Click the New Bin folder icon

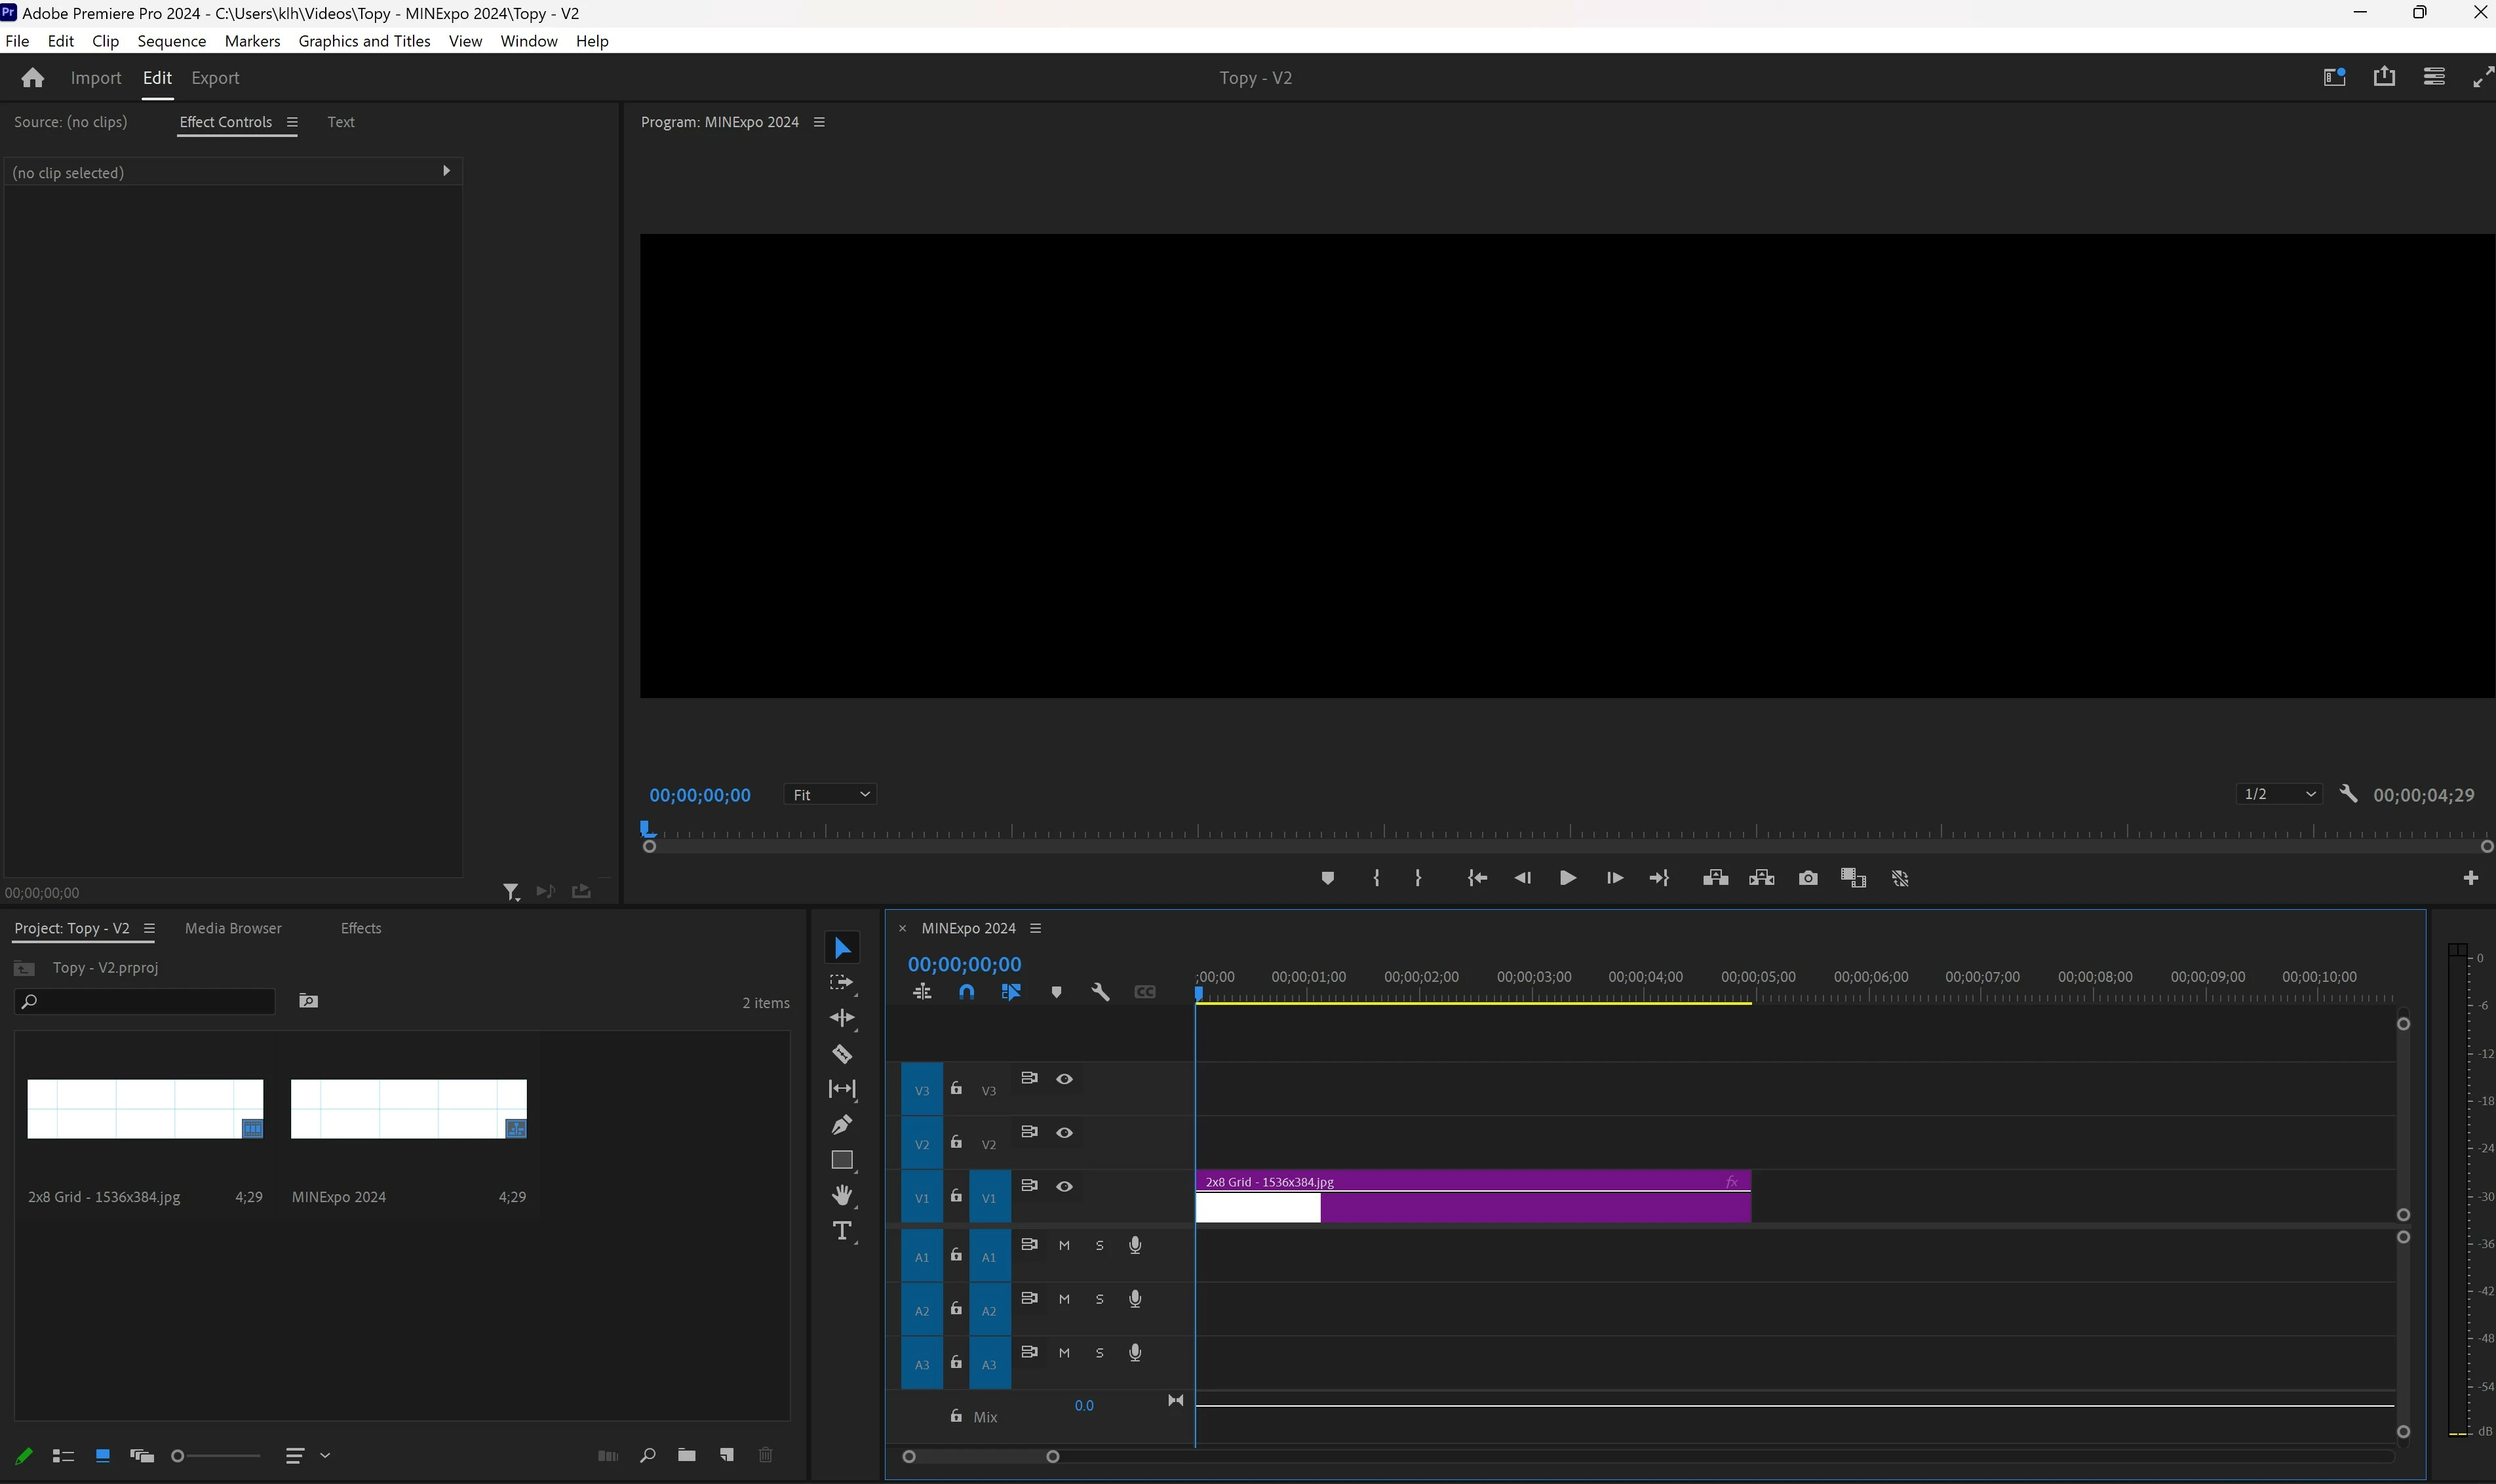pyautogui.click(x=686, y=1455)
